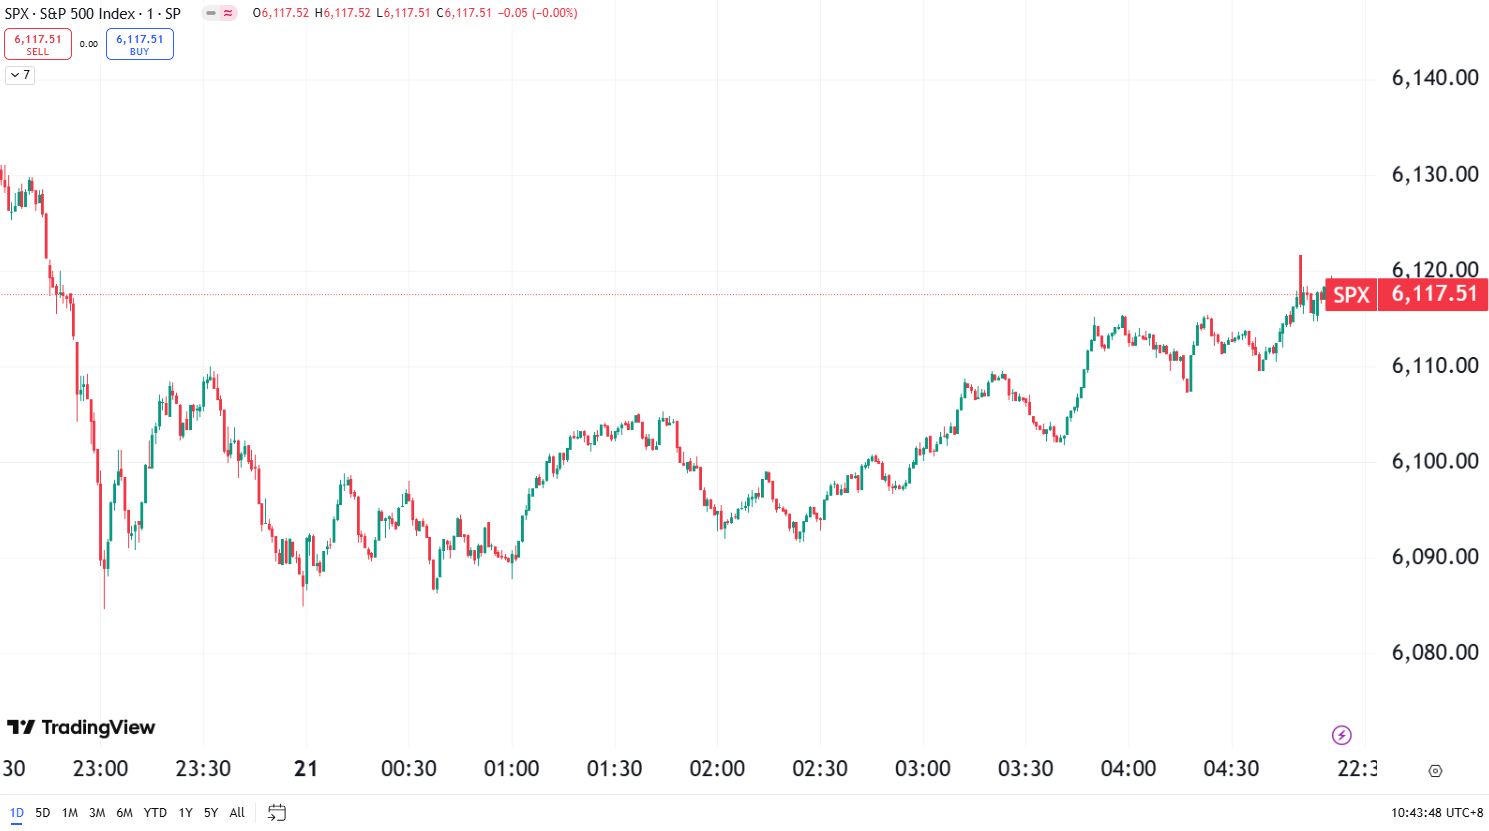Click the indicator minimize dash icon

211,14
